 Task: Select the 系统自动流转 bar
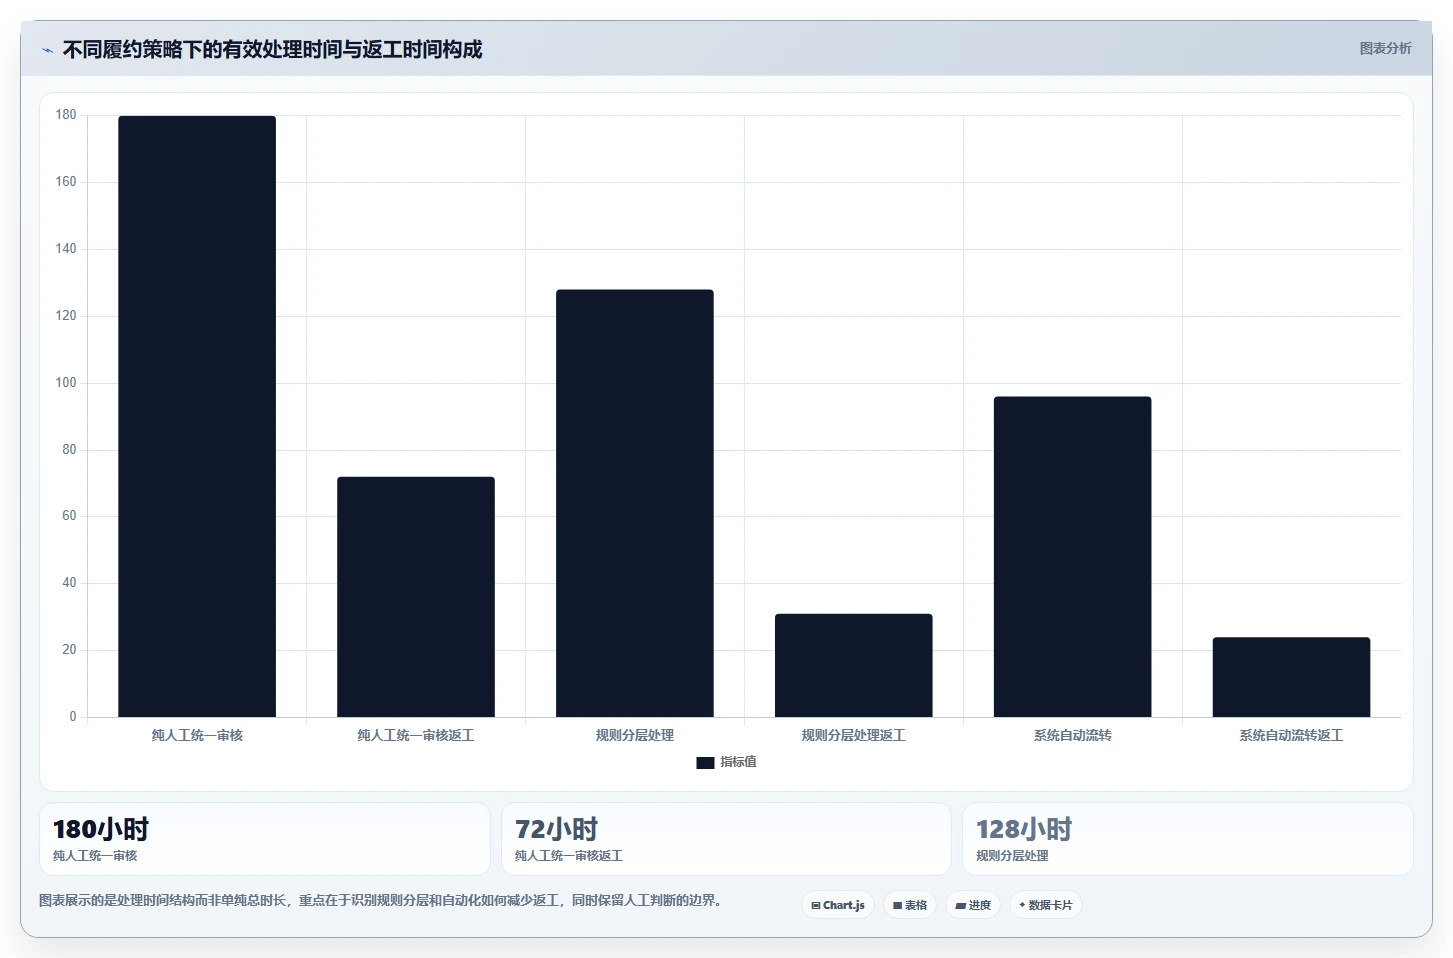click(1073, 557)
